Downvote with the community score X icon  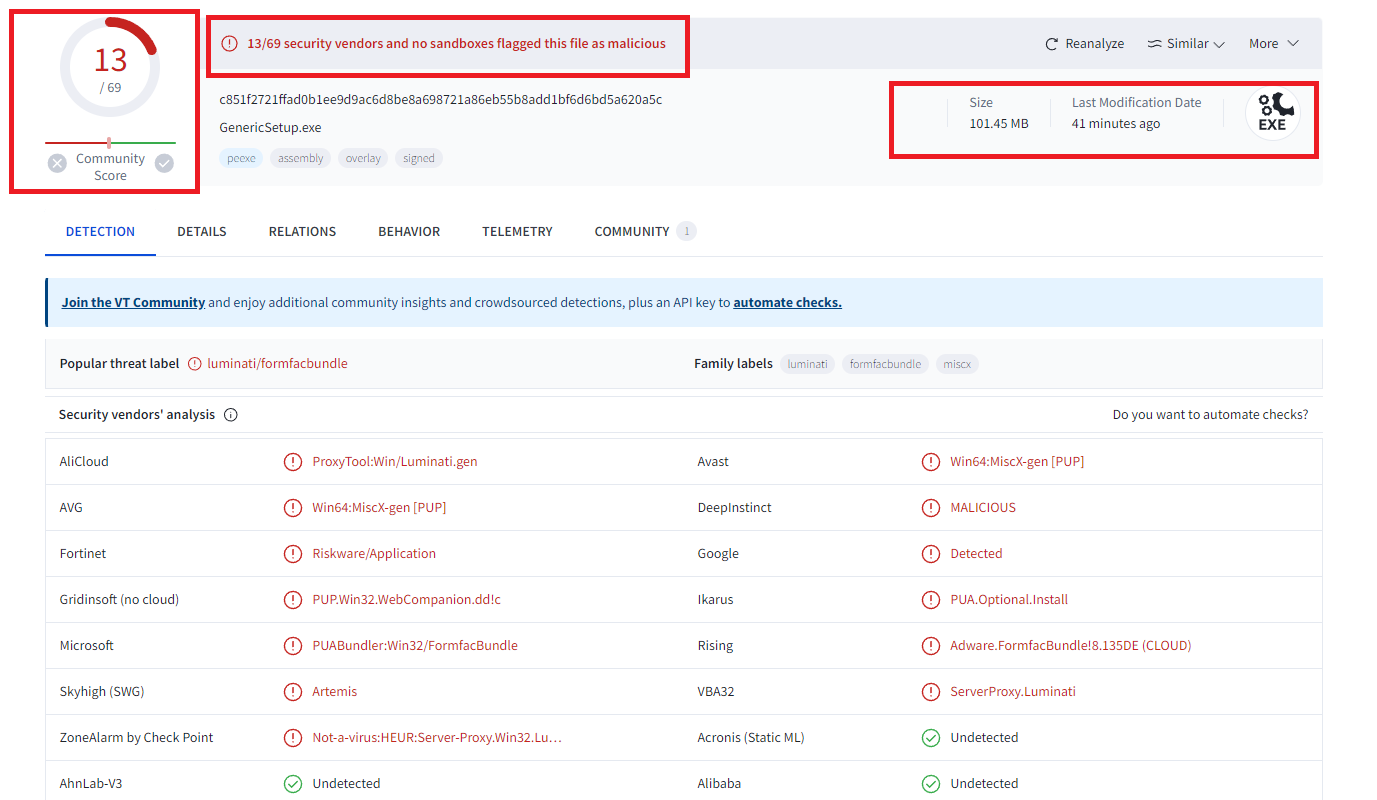point(58,163)
